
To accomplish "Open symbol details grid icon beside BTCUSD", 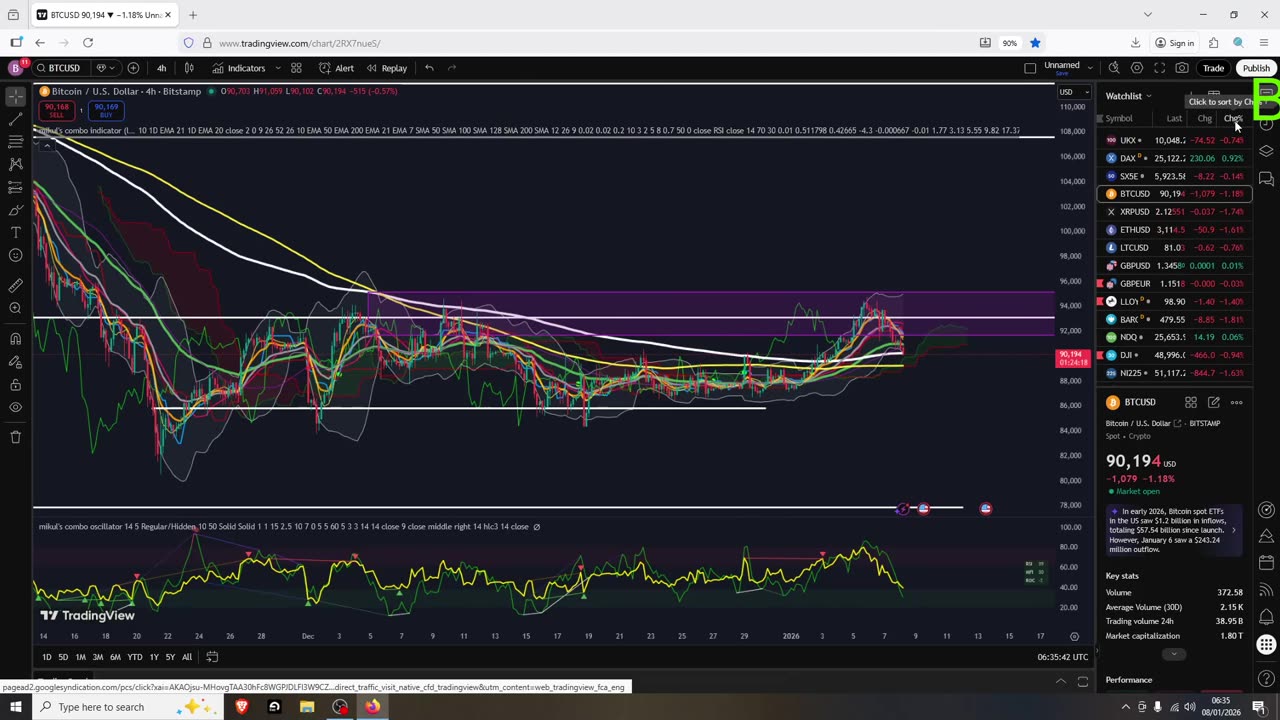I will click(x=1191, y=402).
